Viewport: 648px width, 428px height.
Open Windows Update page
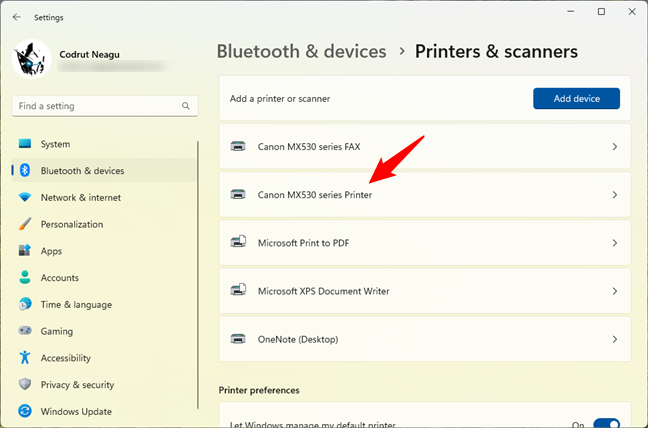tap(104, 411)
